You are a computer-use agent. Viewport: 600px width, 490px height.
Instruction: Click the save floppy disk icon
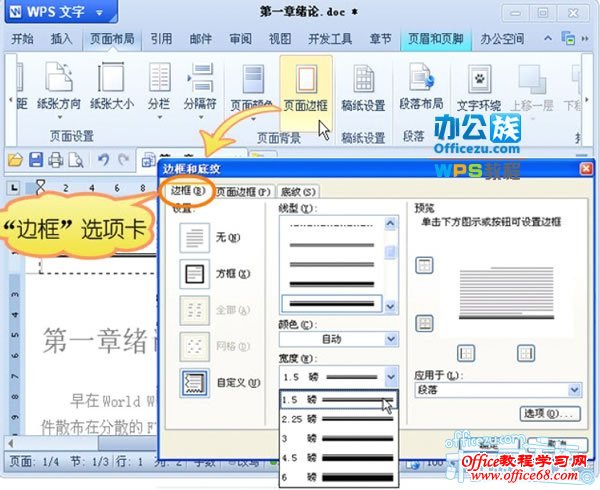click(36, 160)
